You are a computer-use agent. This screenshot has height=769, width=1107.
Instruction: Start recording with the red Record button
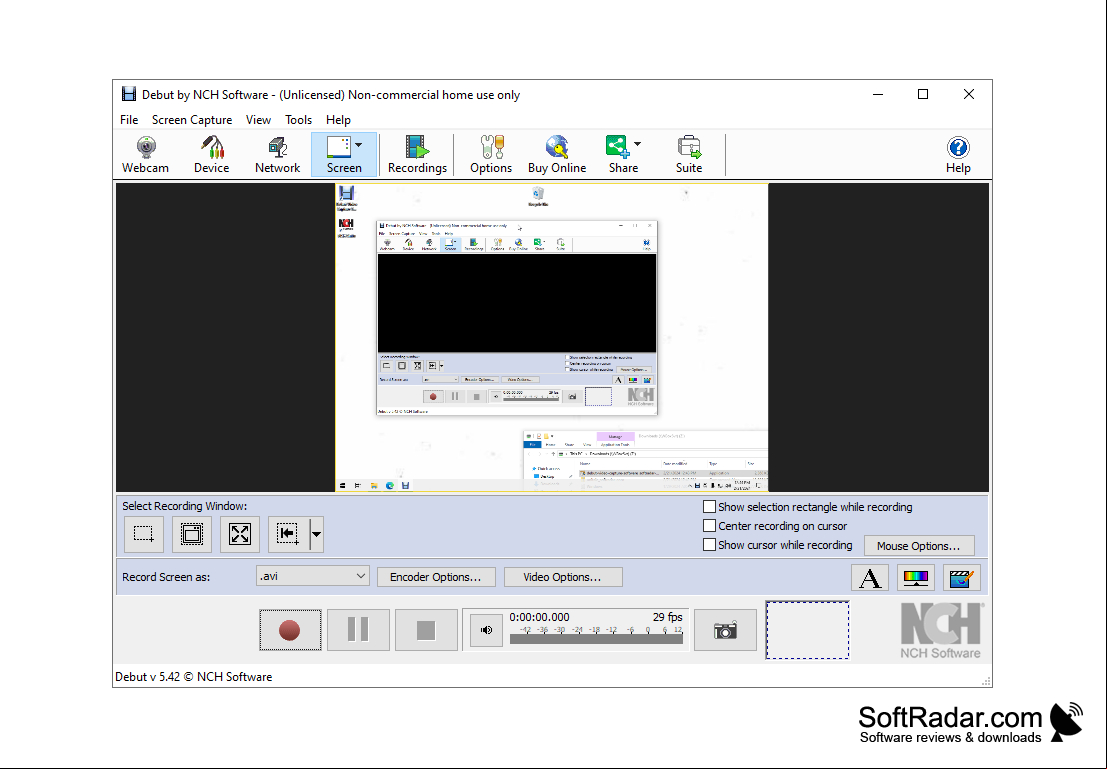290,630
